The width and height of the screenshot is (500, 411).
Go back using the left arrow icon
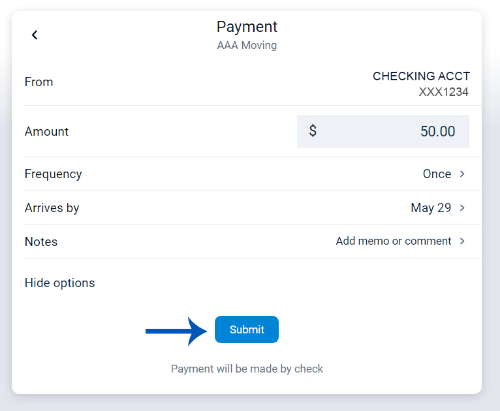(x=34, y=35)
